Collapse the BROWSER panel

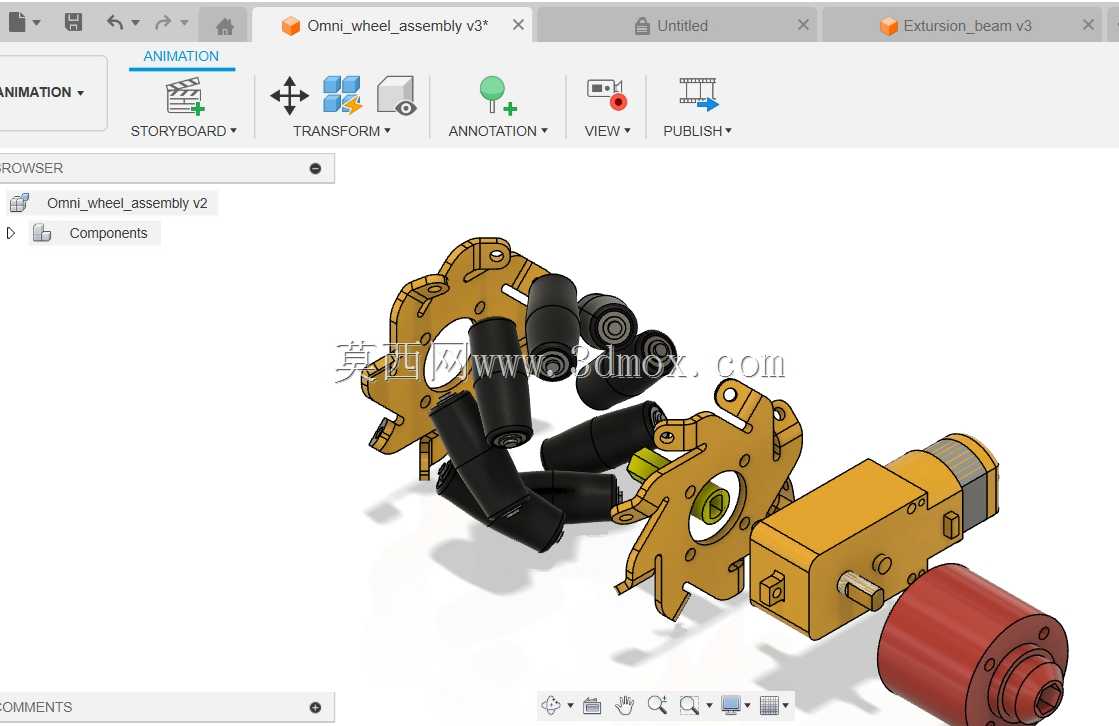pyautogui.click(x=315, y=168)
